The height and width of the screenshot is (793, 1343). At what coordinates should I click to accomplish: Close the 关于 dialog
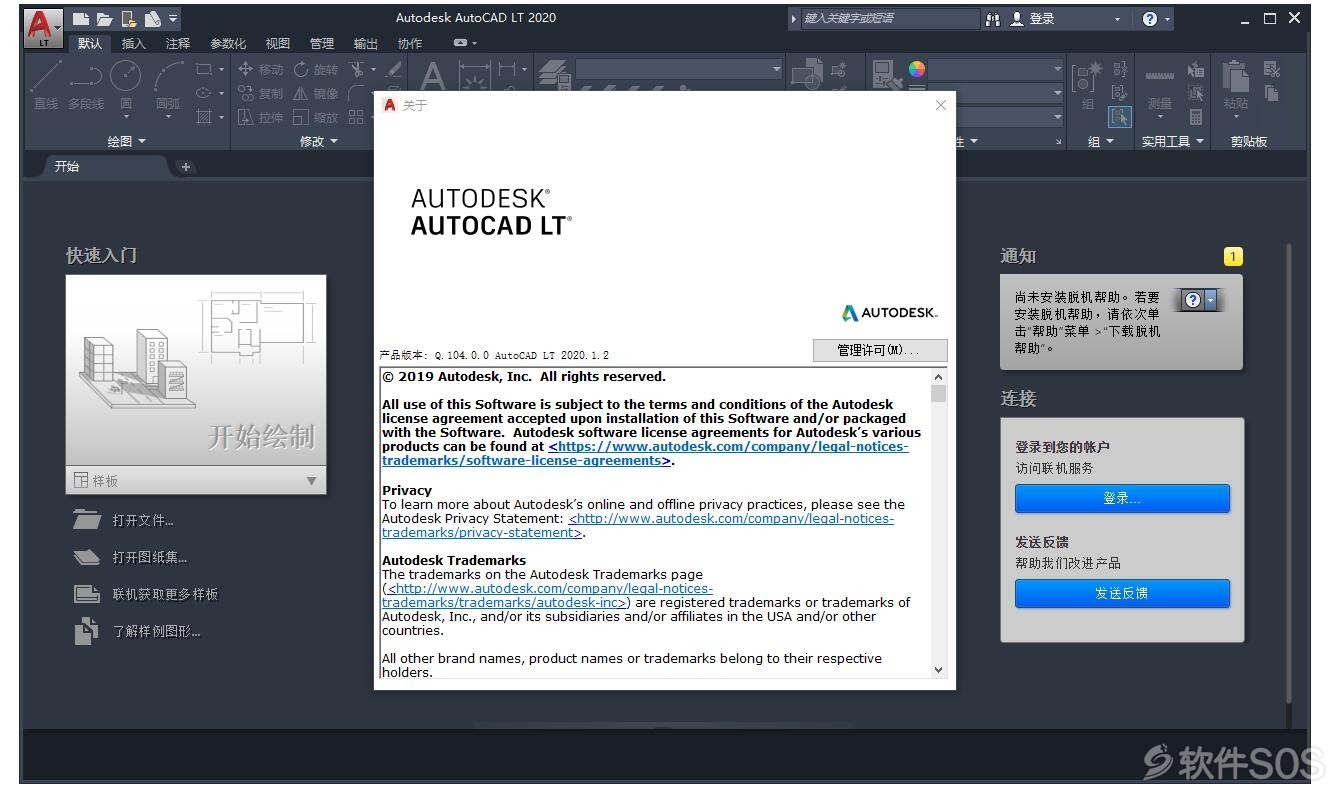pos(941,105)
